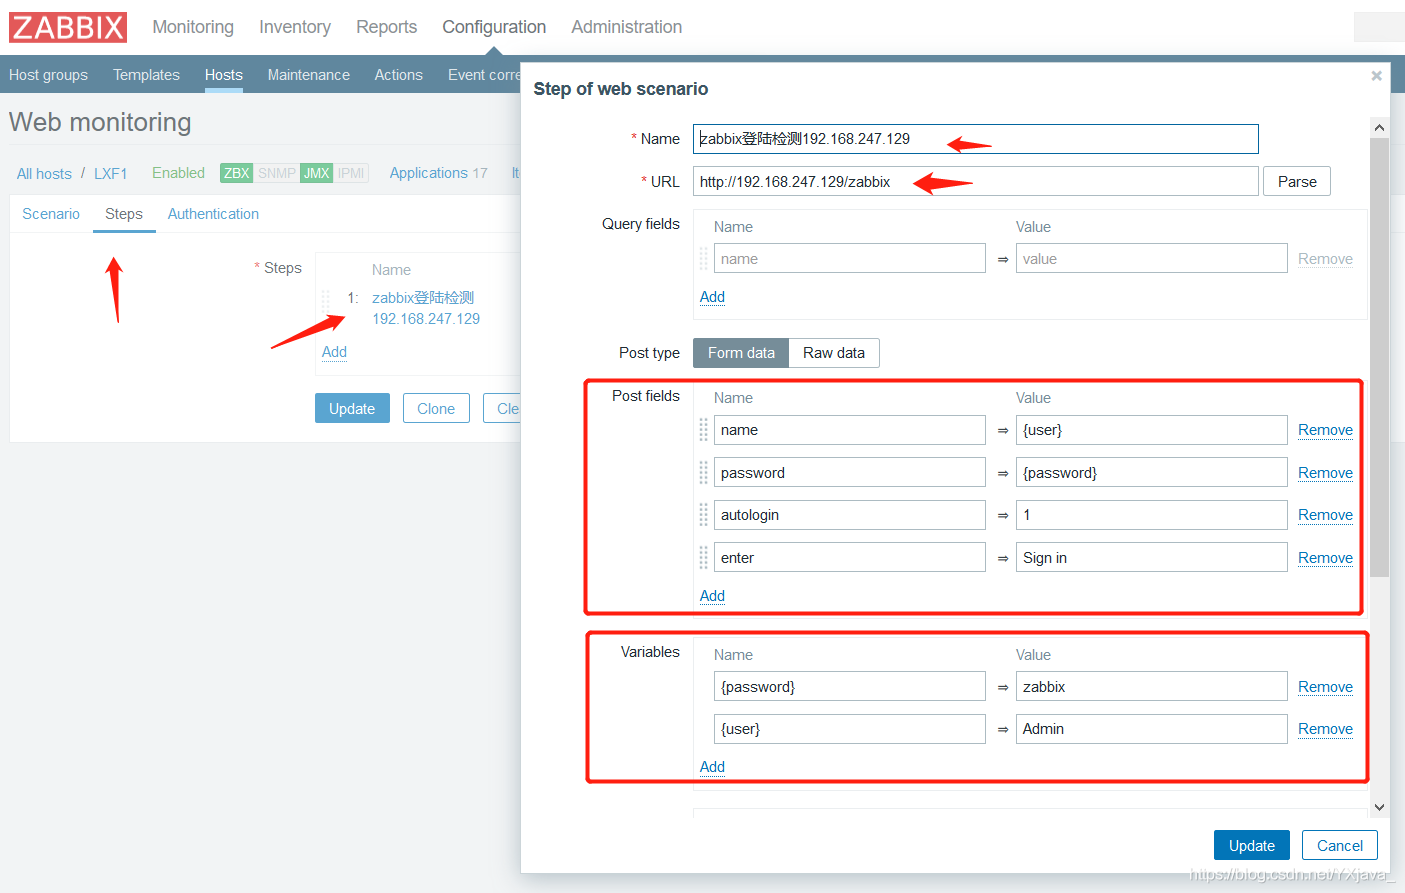Click Update button in the step dialog
The height and width of the screenshot is (893, 1405).
point(1252,845)
